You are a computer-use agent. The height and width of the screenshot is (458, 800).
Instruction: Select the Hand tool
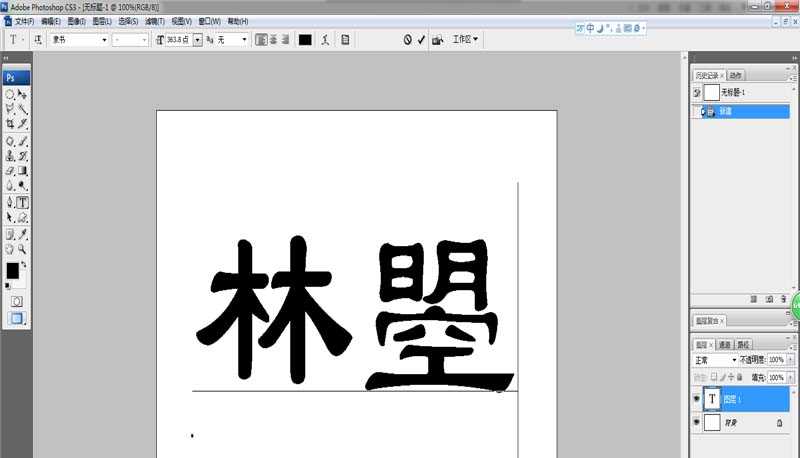(10, 249)
